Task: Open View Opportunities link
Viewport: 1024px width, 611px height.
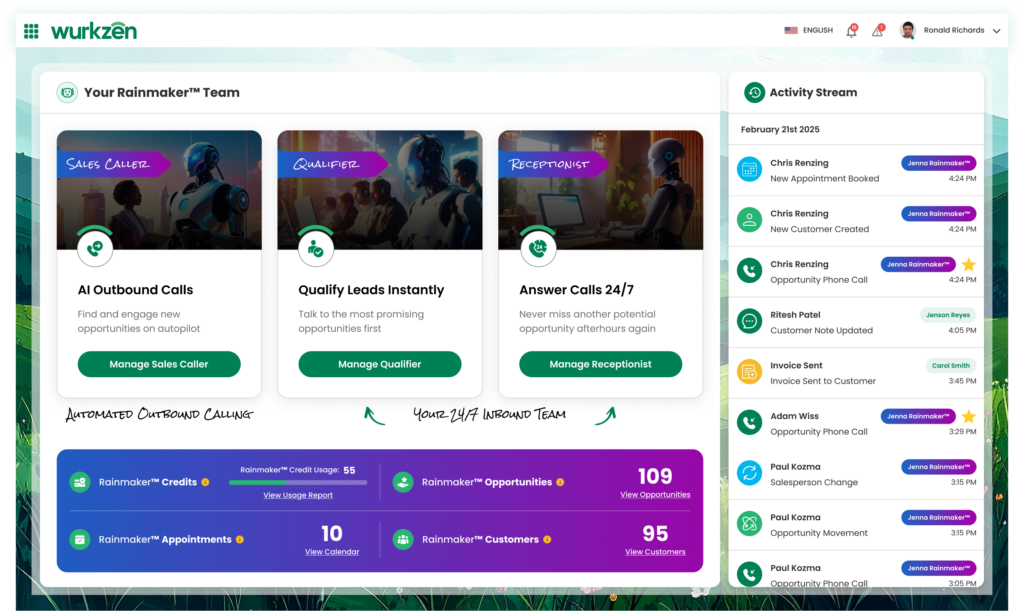Action: [x=655, y=495]
